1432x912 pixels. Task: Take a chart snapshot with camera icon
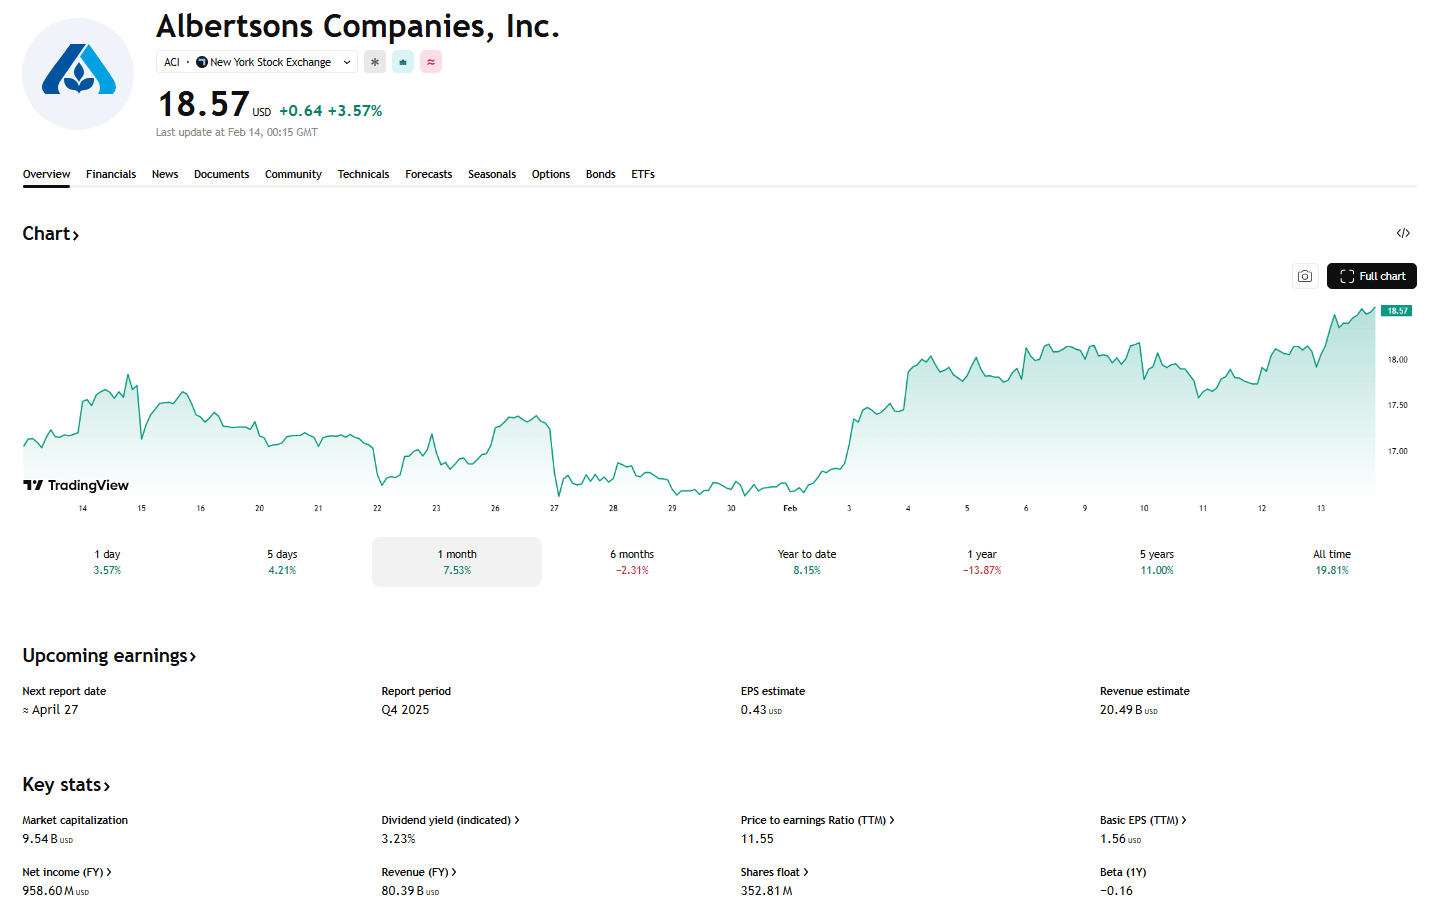[x=1304, y=276]
